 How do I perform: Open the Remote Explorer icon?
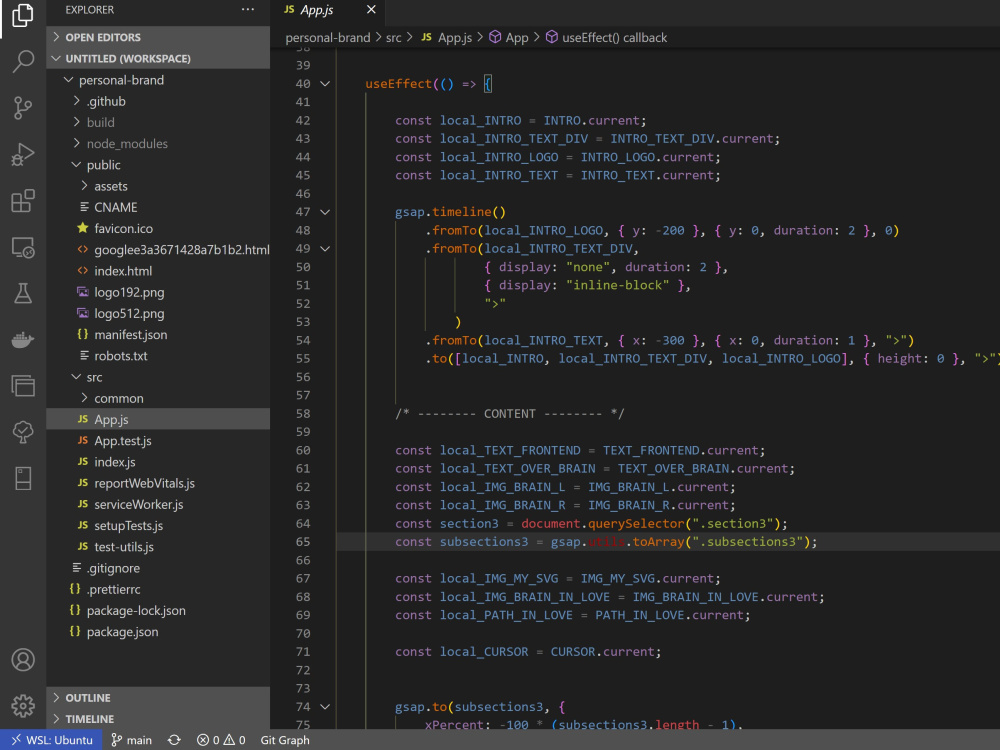(x=23, y=247)
